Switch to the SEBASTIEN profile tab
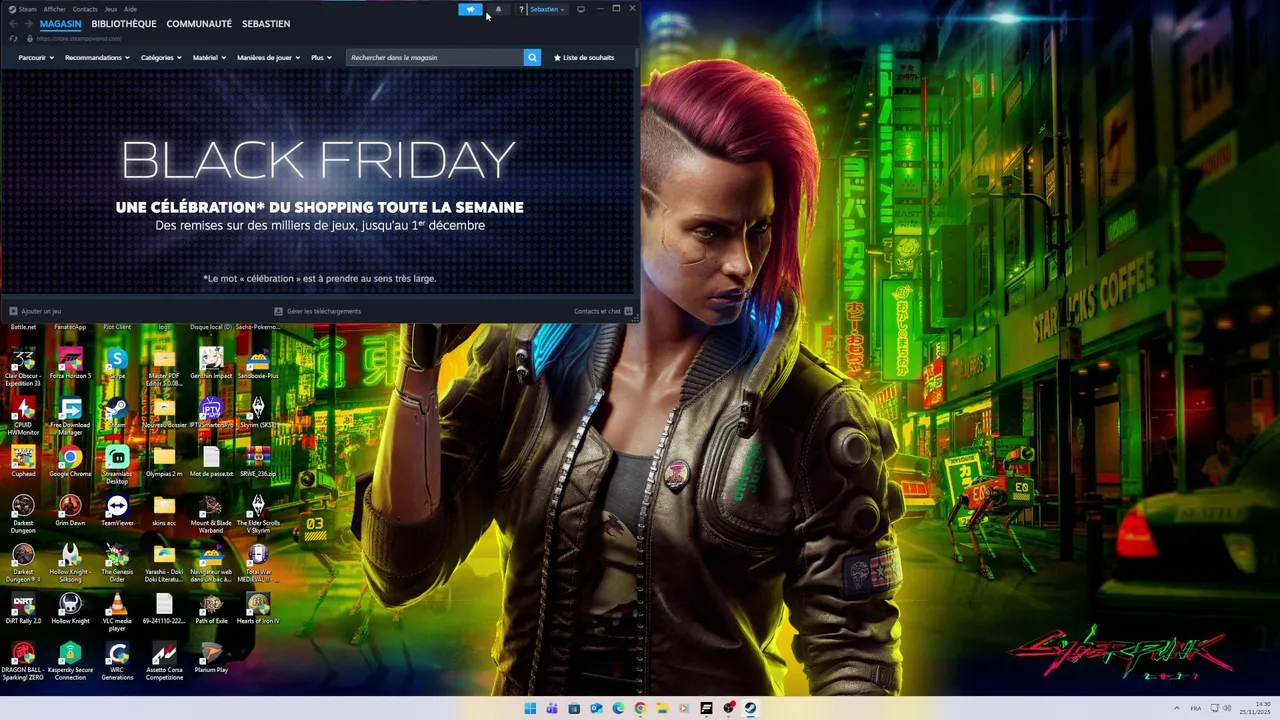 click(266, 23)
